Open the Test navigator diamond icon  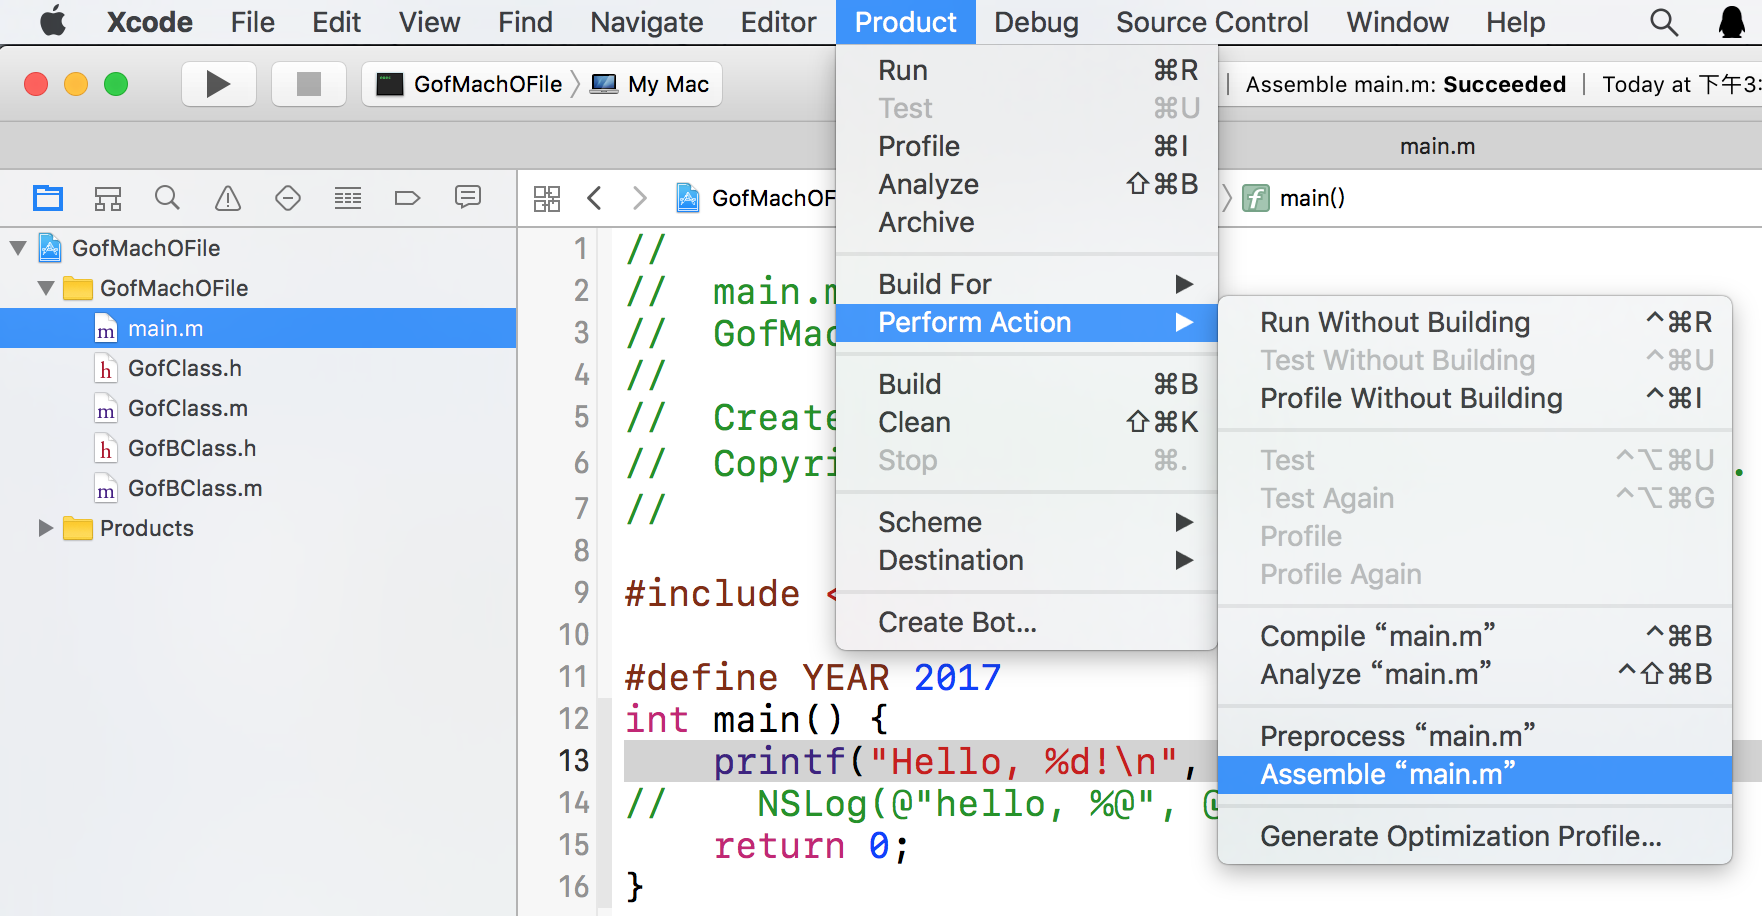288,198
